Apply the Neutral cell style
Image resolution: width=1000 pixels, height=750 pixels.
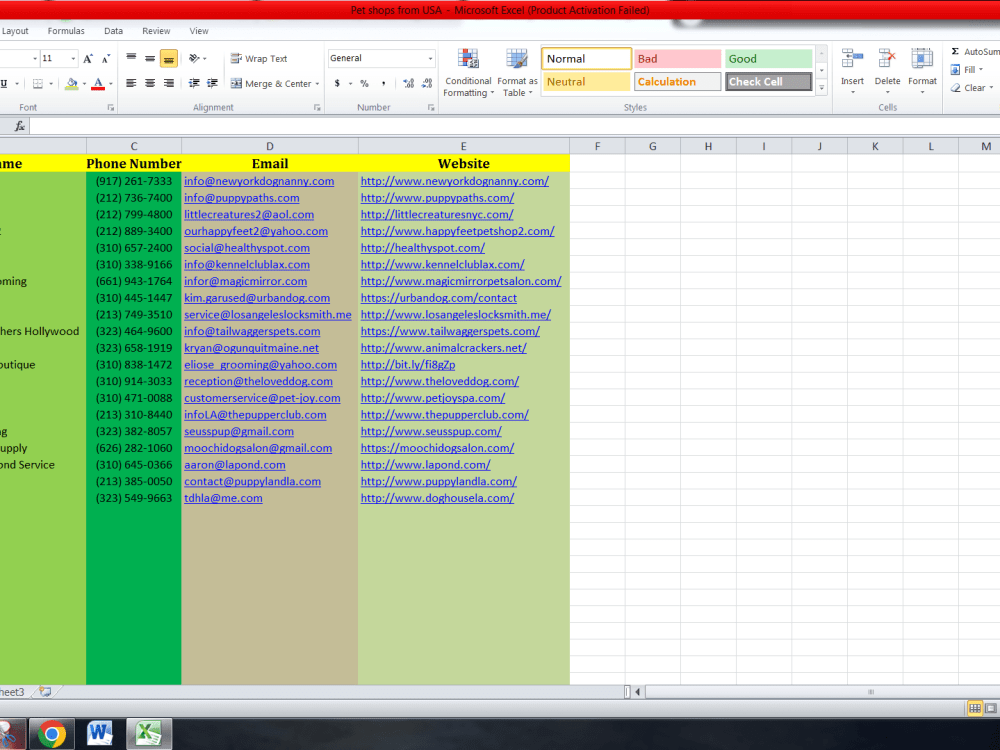click(586, 82)
